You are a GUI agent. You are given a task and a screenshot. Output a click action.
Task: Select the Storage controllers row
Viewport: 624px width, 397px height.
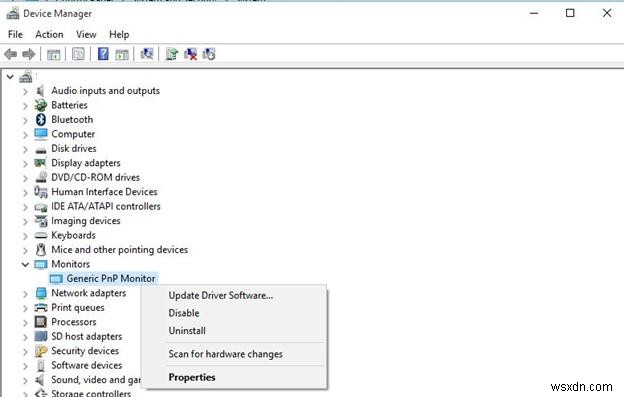(91, 393)
